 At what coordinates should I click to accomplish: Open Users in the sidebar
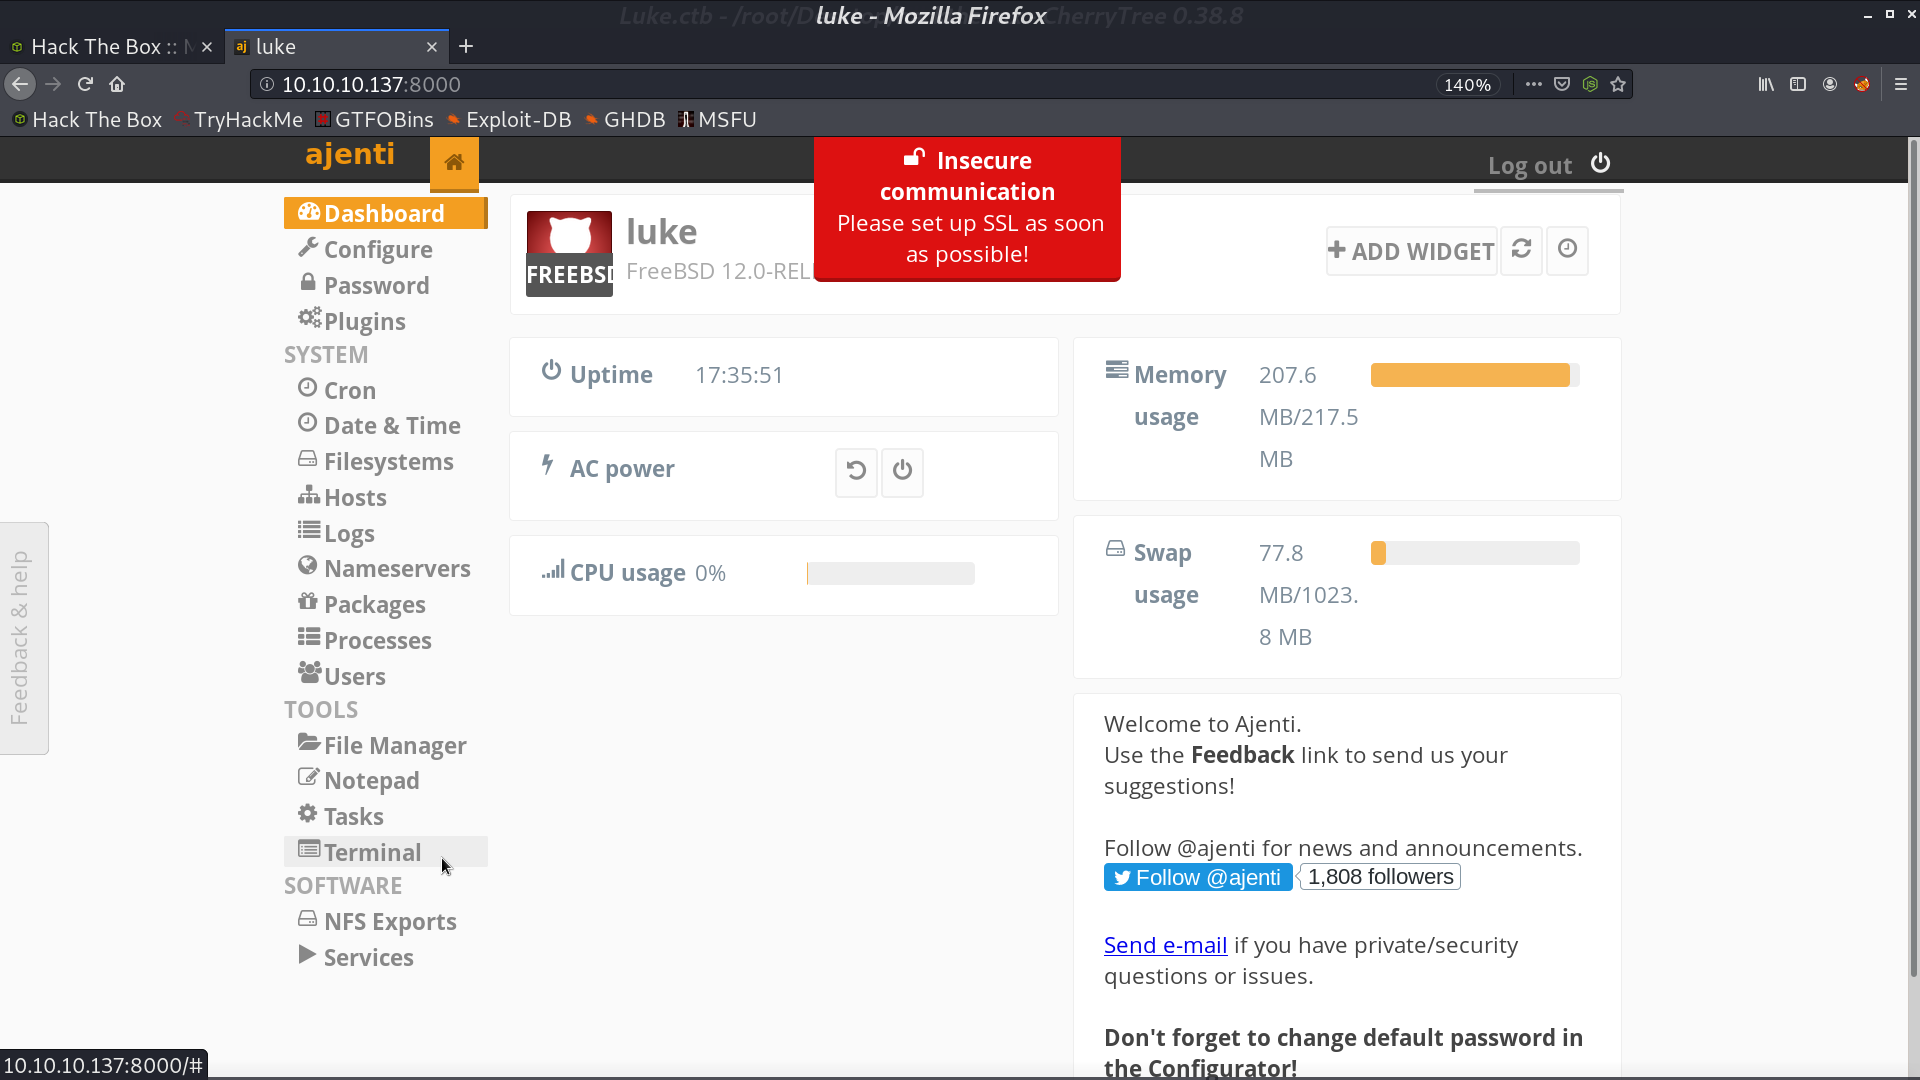click(385, 676)
